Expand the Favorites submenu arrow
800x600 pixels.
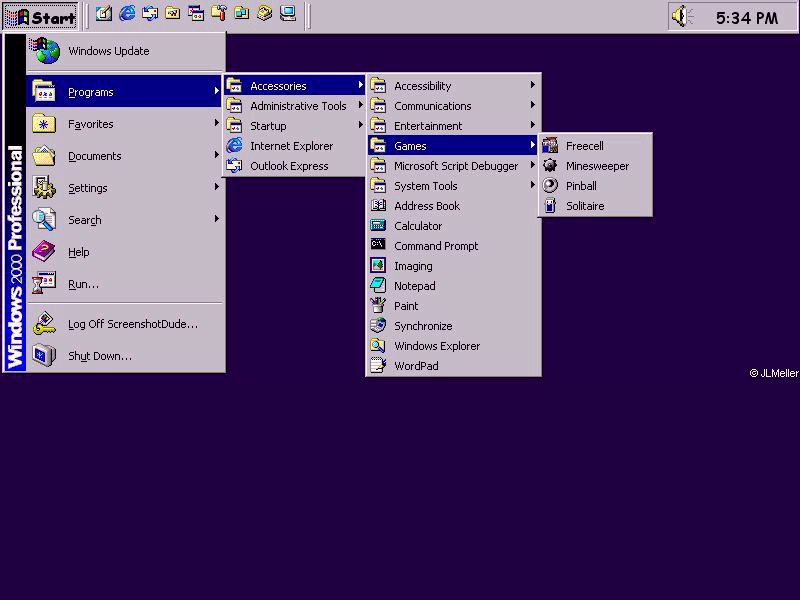pyautogui.click(x=216, y=123)
